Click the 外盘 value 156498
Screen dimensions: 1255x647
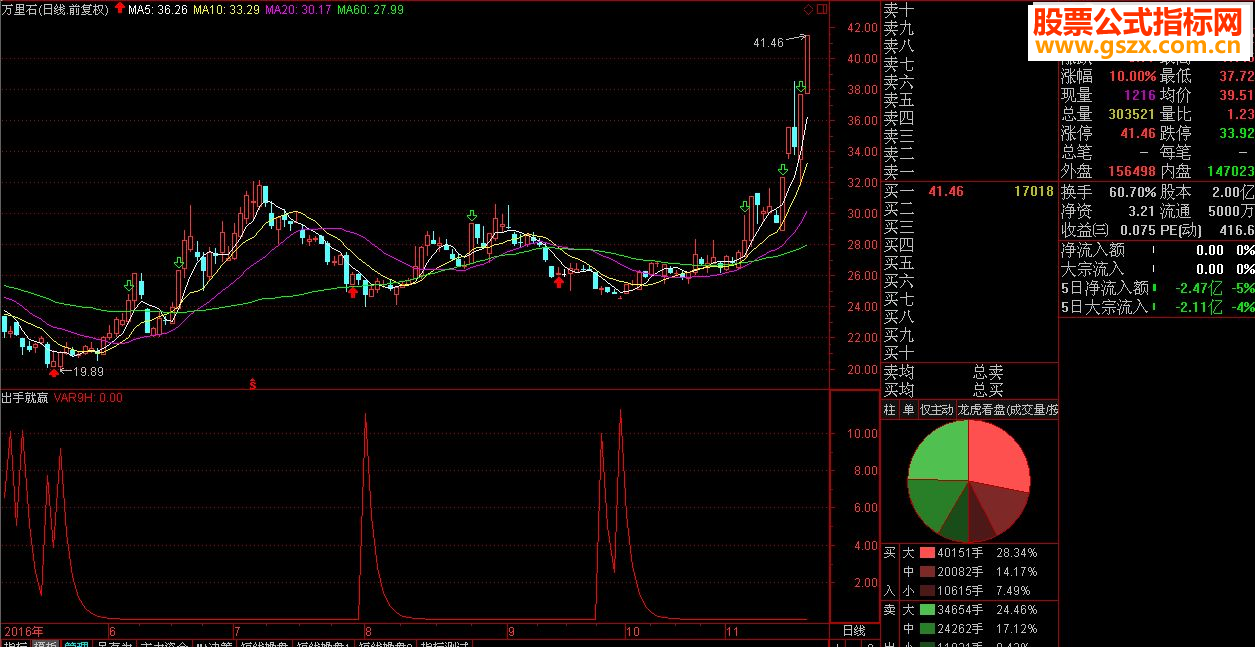(1132, 171)
